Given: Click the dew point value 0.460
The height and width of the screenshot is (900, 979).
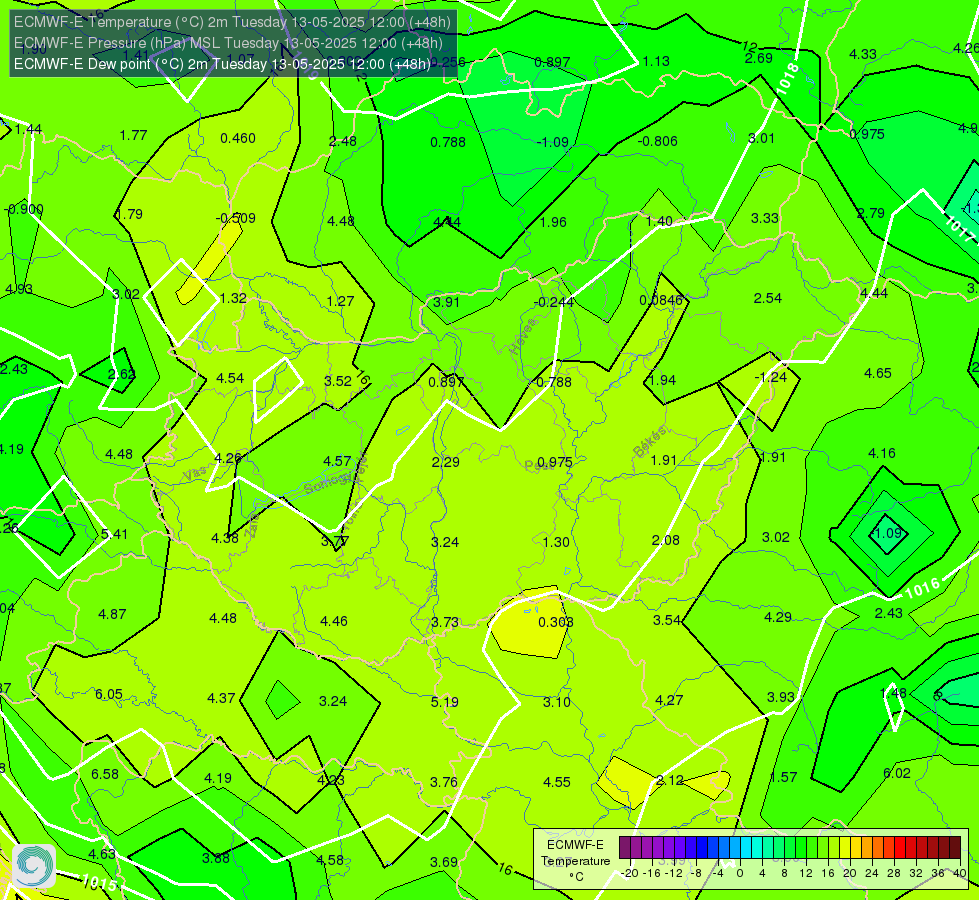Looking at the screenshot, I should tap(238, 139).
